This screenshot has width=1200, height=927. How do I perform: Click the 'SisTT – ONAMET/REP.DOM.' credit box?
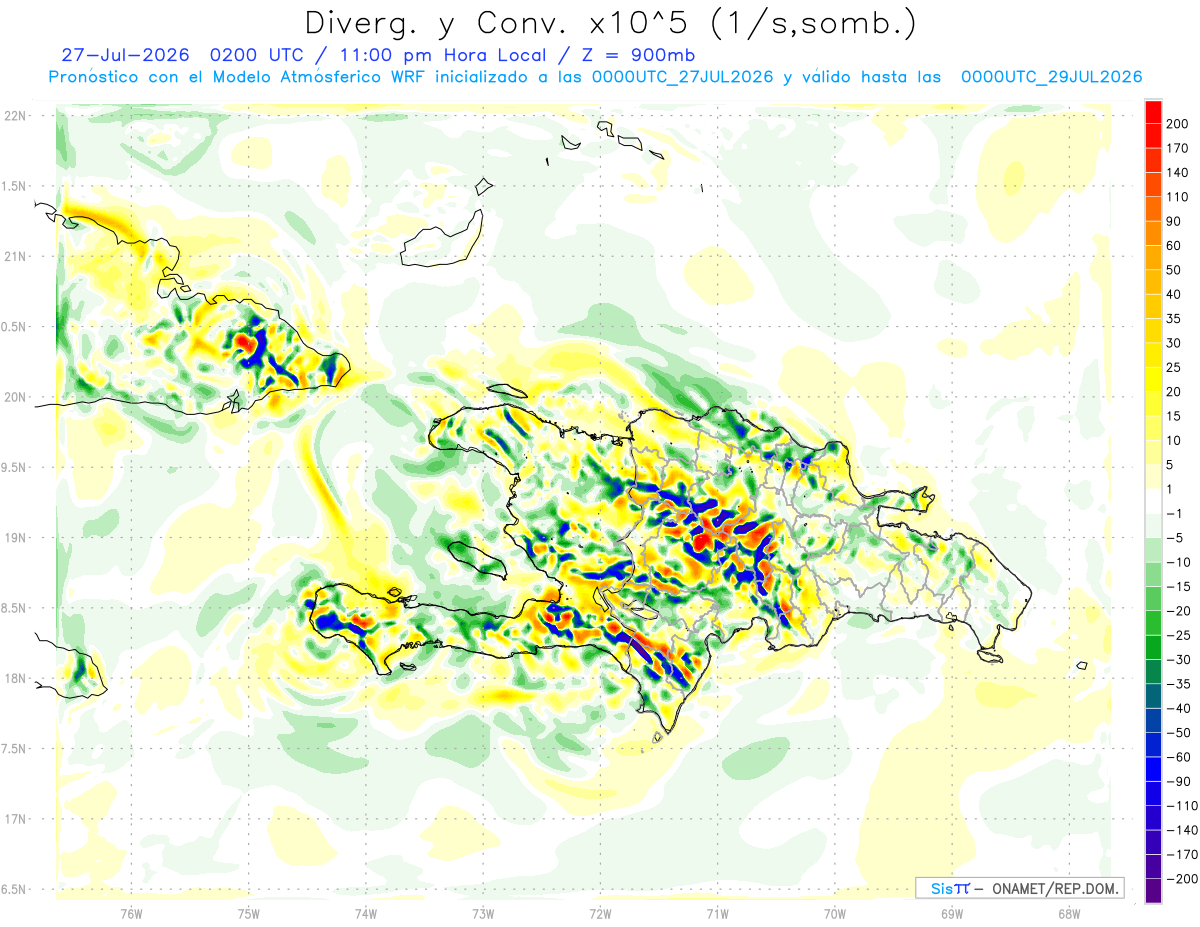coord(1019,888)
